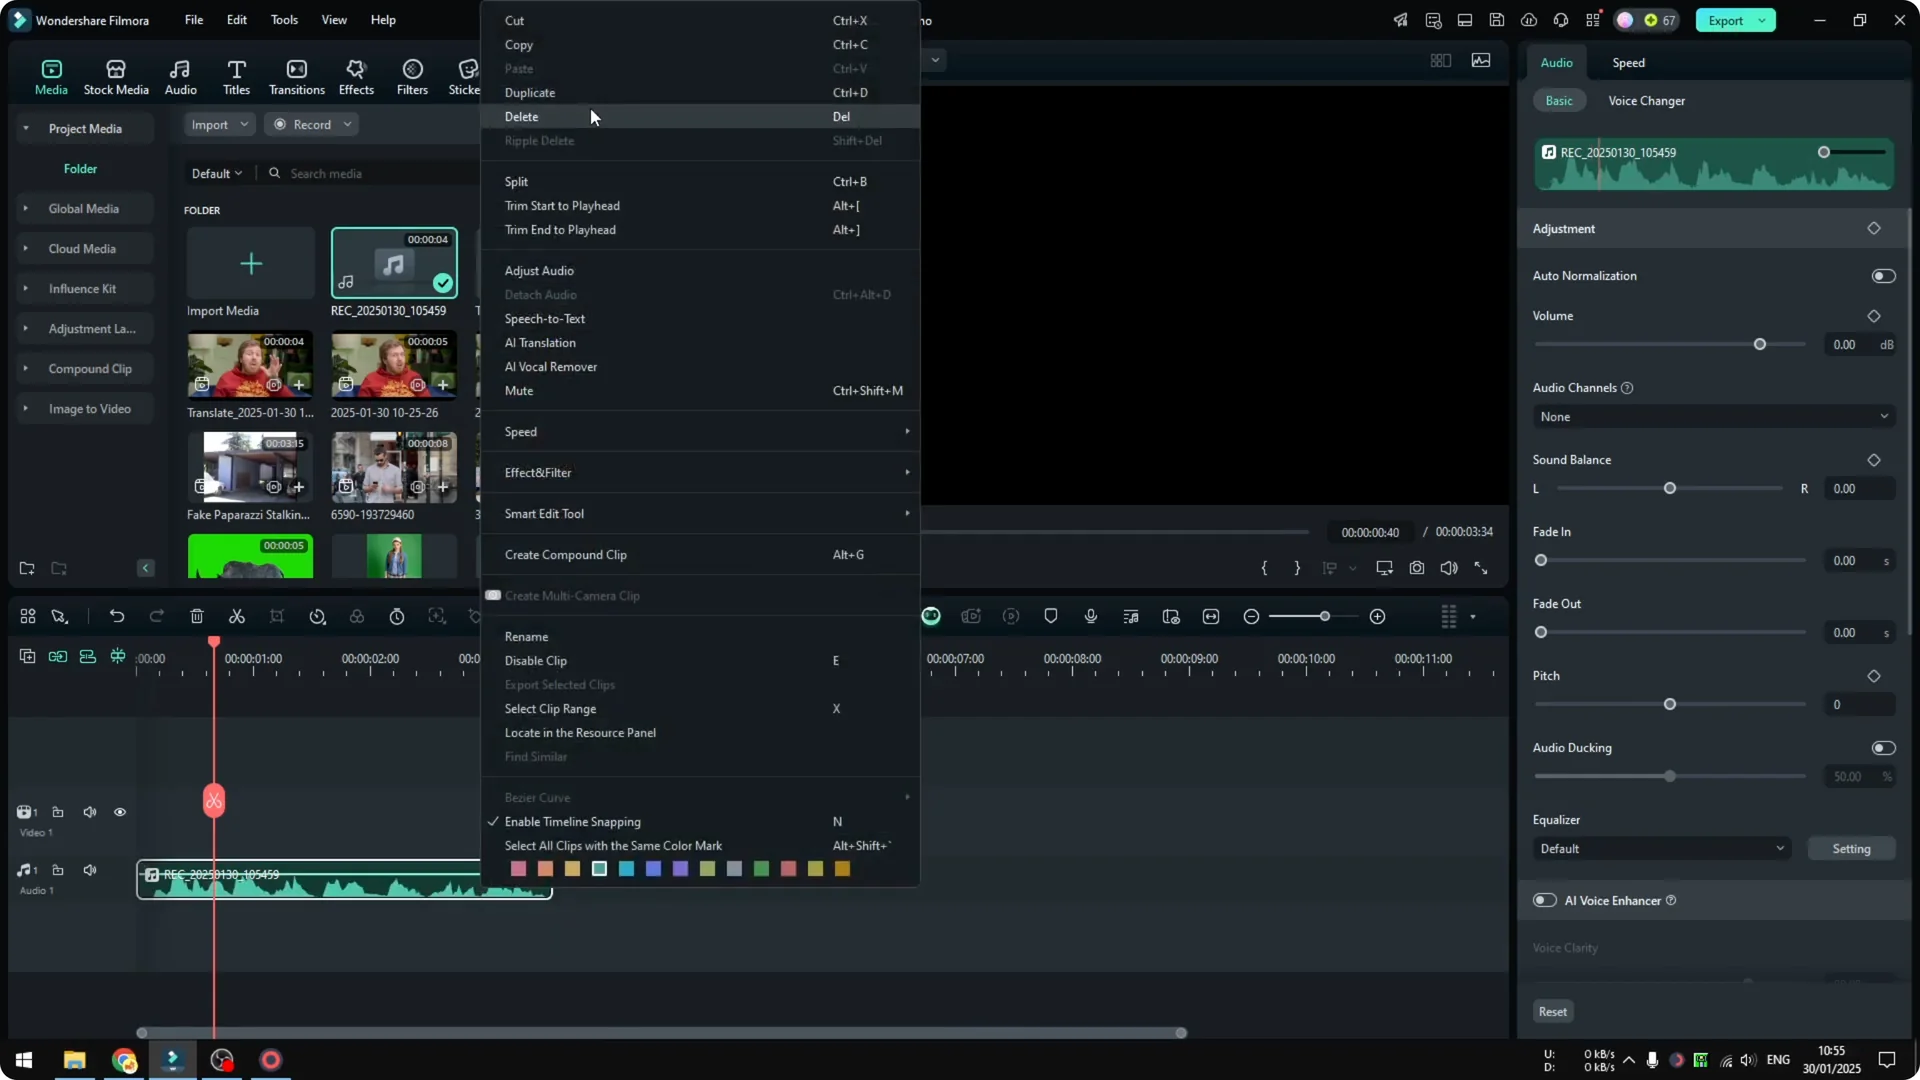Screen dimensions: 1920x1080
Task: Undo the last action
Action: pyautogui.click(x=117, y=616)
